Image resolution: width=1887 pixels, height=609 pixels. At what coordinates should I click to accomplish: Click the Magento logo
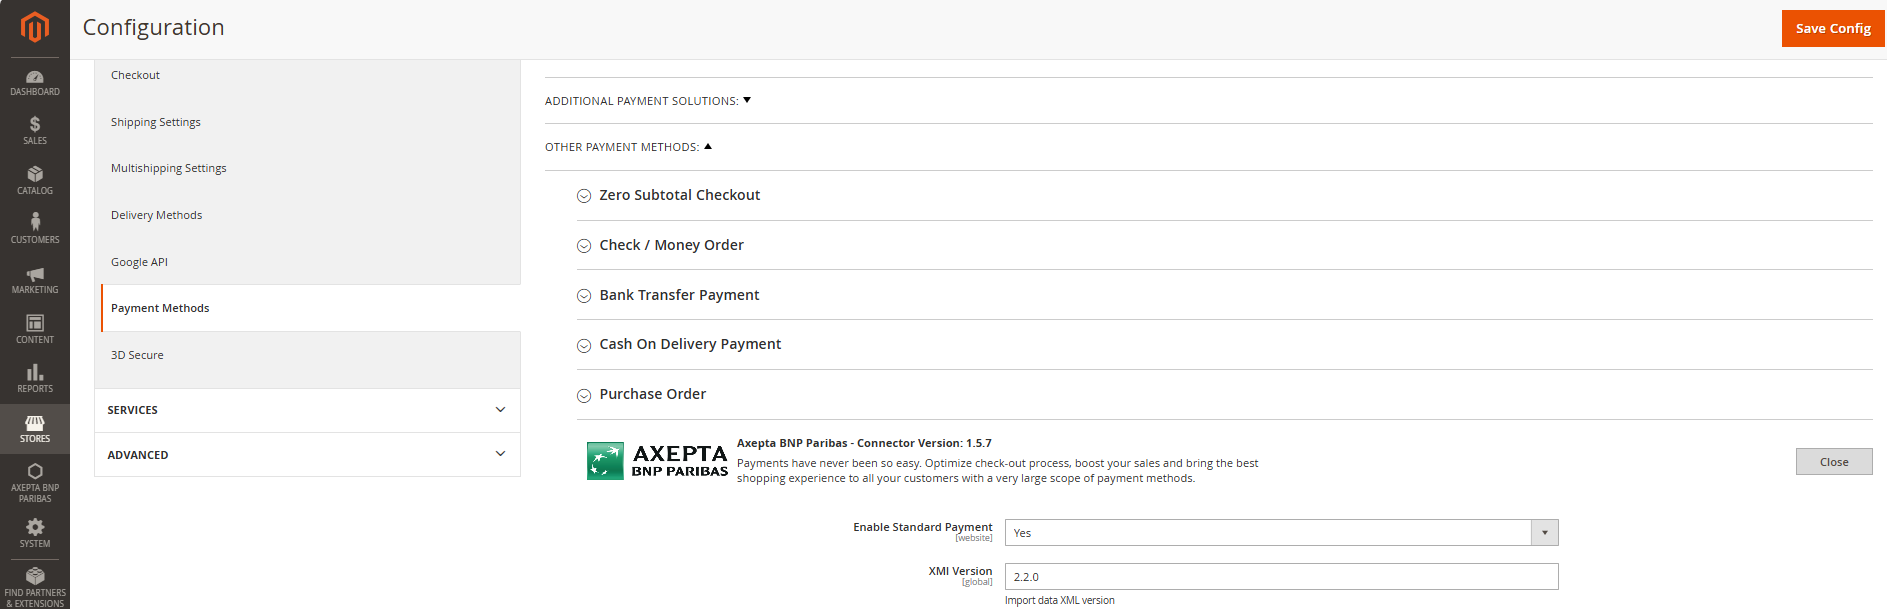point(35,27)
